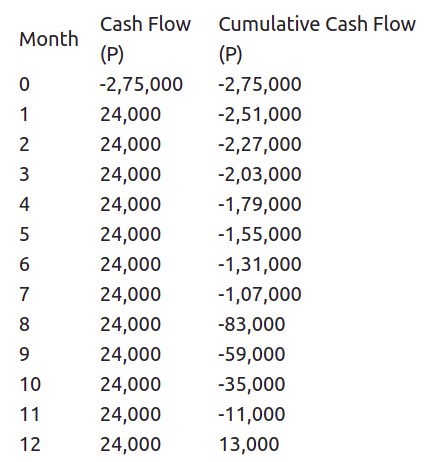
Task: Click the cumulative value -59,000
Action: (252, 354)
